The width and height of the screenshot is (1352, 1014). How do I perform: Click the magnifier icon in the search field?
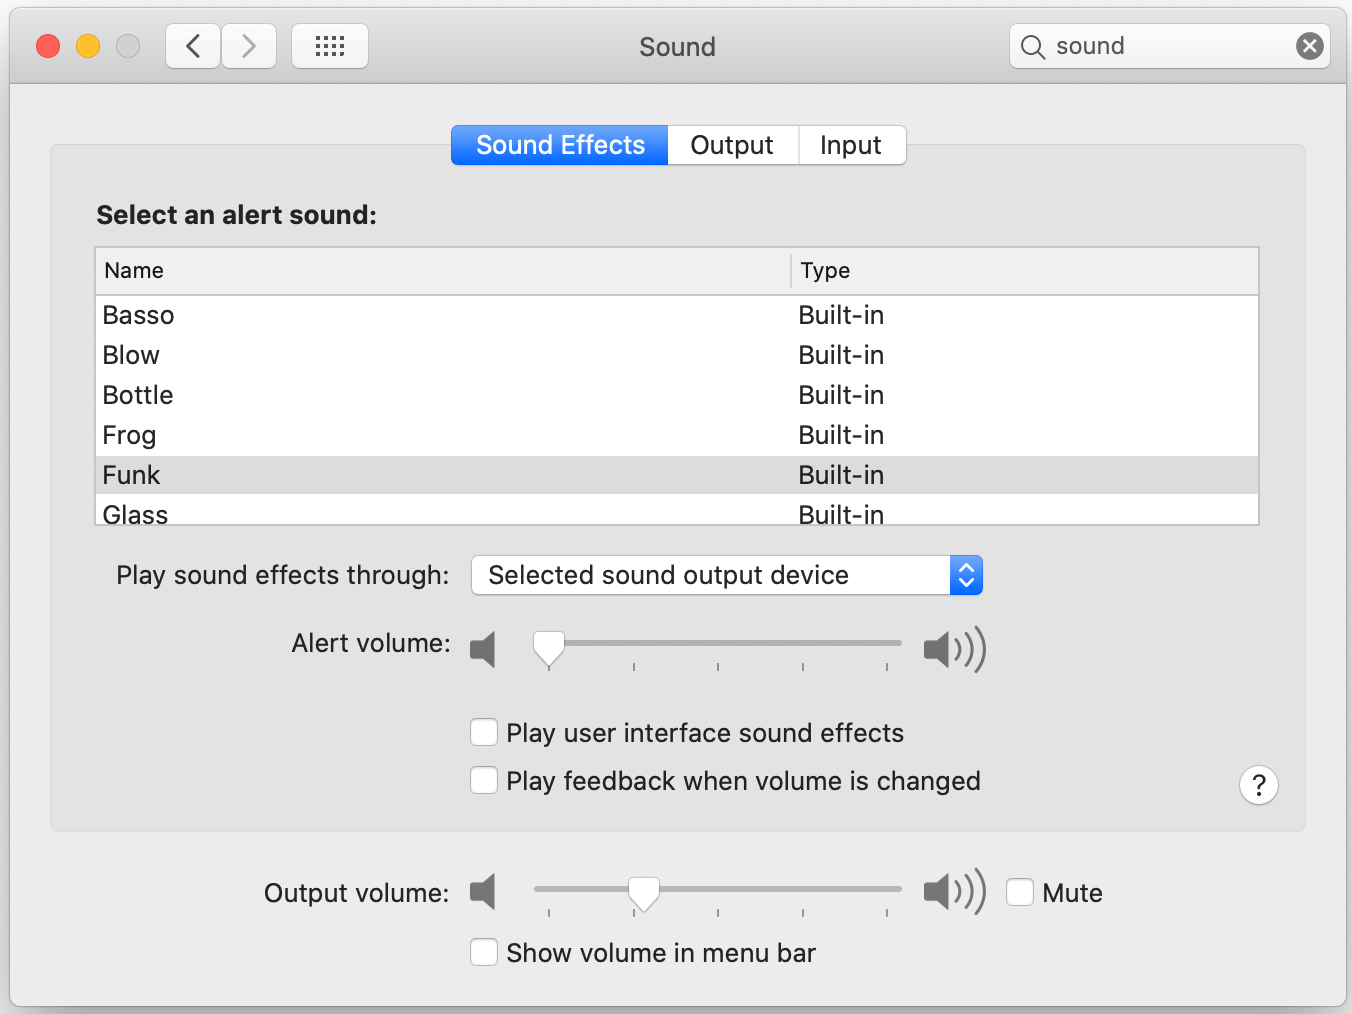[x=1031, y=46]
